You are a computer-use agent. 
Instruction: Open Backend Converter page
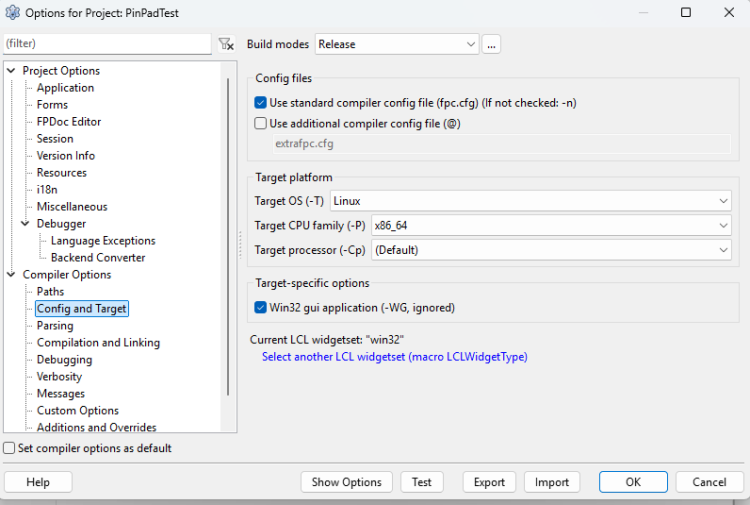coord(98,258)
